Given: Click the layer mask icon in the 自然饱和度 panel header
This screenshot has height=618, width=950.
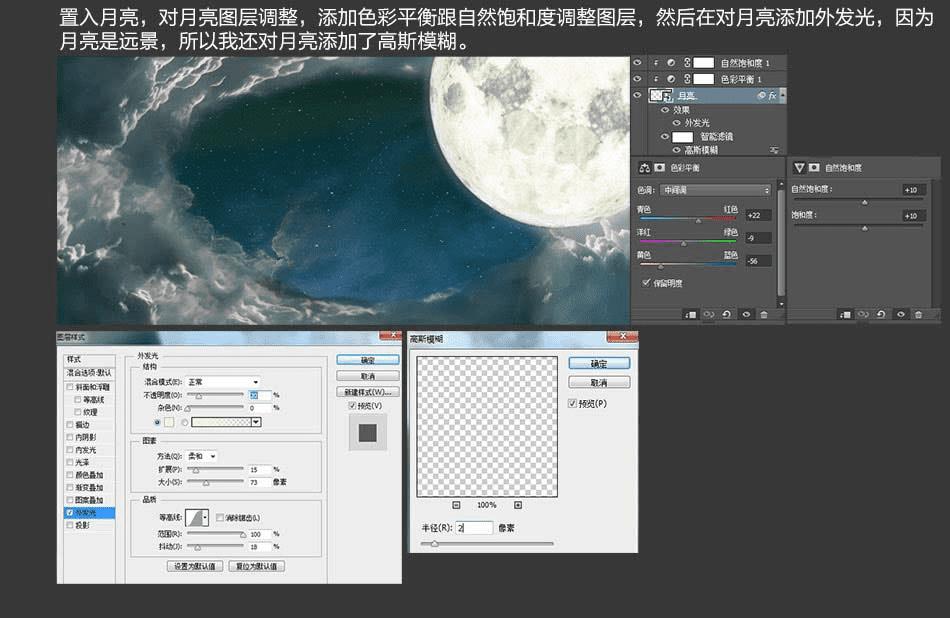Looking at the screenshot, I should point(814,167).
